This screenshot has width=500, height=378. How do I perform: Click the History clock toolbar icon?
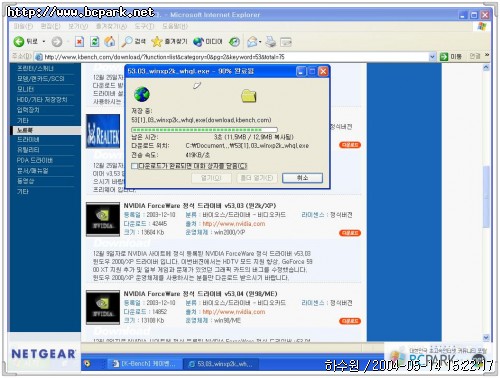[x=234, y=42]
